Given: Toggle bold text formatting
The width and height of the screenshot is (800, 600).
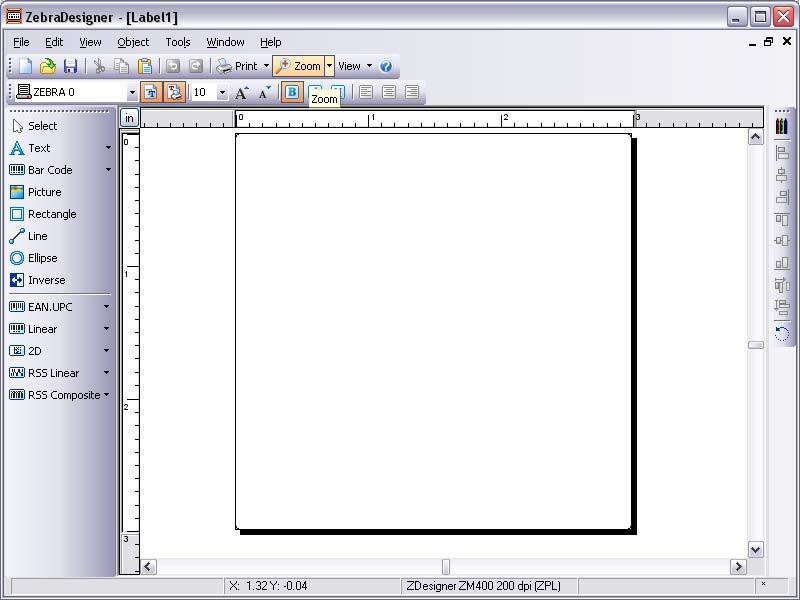Looking at the screenshot, I should (x=291, y=91).
